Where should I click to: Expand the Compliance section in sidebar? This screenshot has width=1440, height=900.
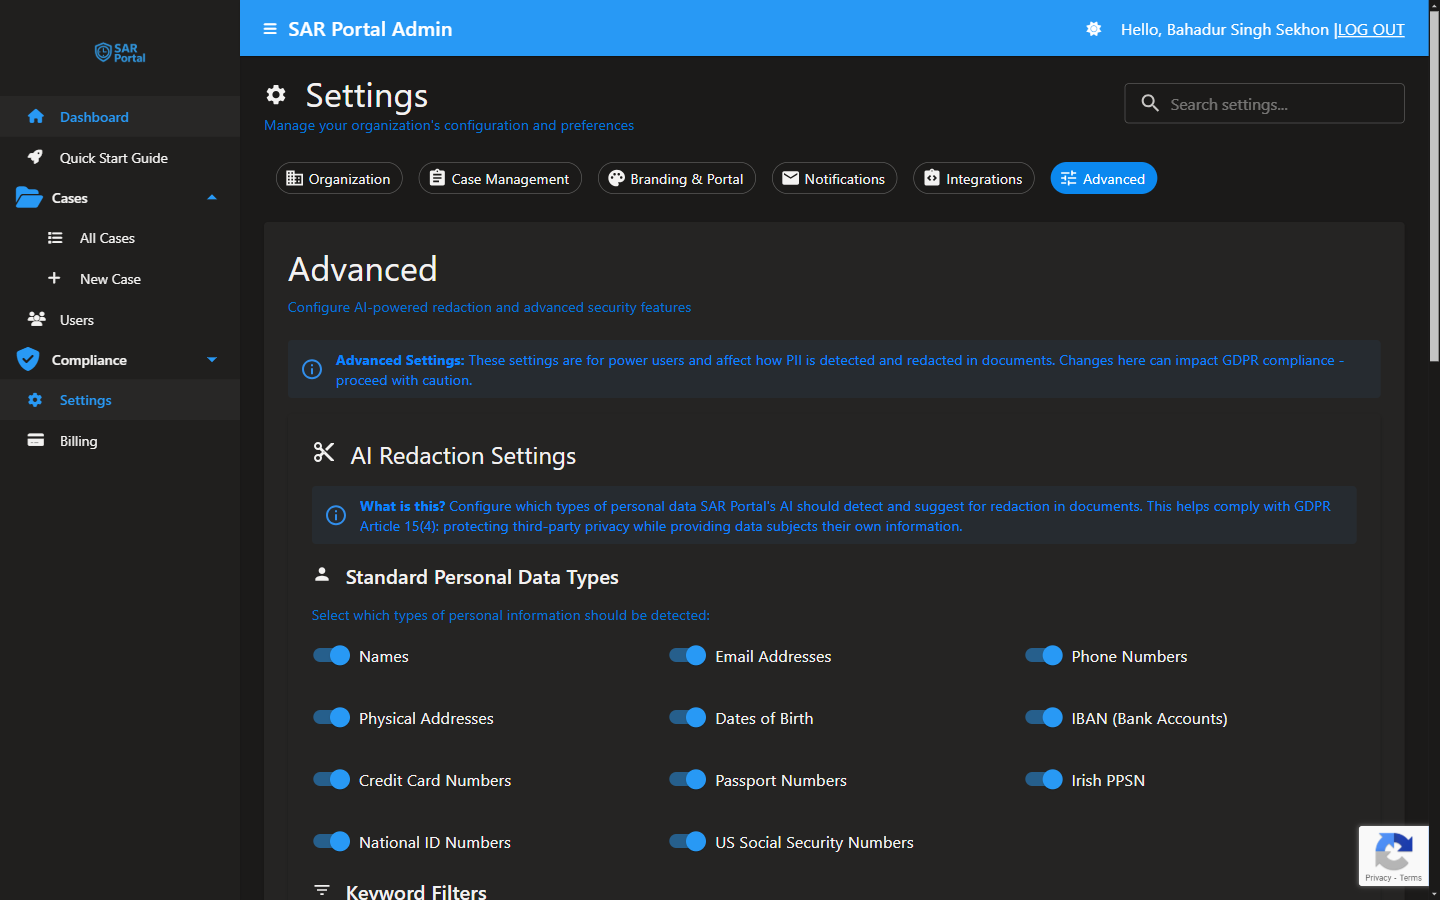tap(211, 359)
